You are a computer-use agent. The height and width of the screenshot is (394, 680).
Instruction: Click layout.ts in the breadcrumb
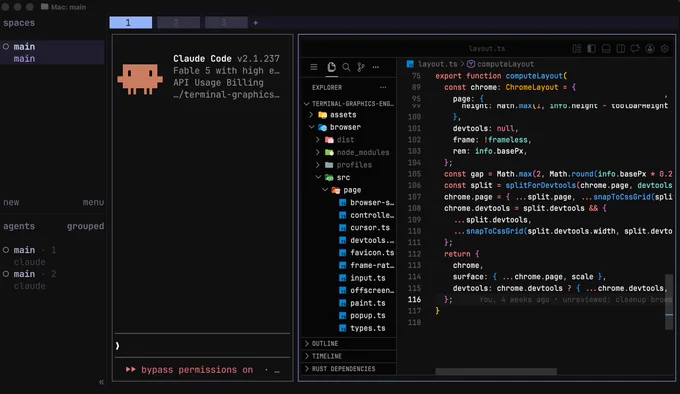tap(438, 64)
